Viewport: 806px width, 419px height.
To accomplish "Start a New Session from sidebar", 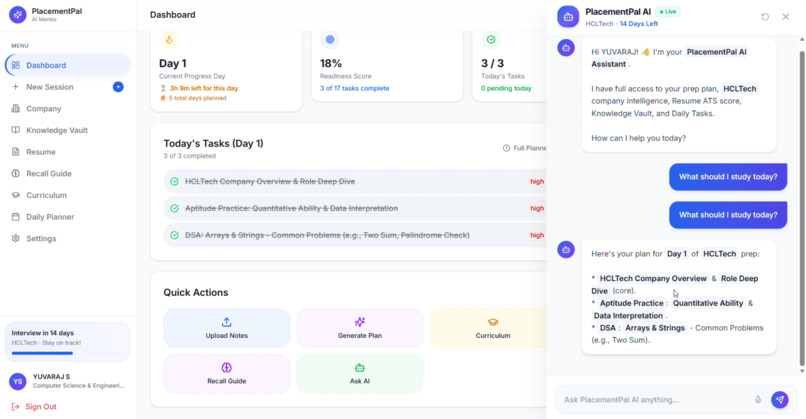I will pos(67,87).
